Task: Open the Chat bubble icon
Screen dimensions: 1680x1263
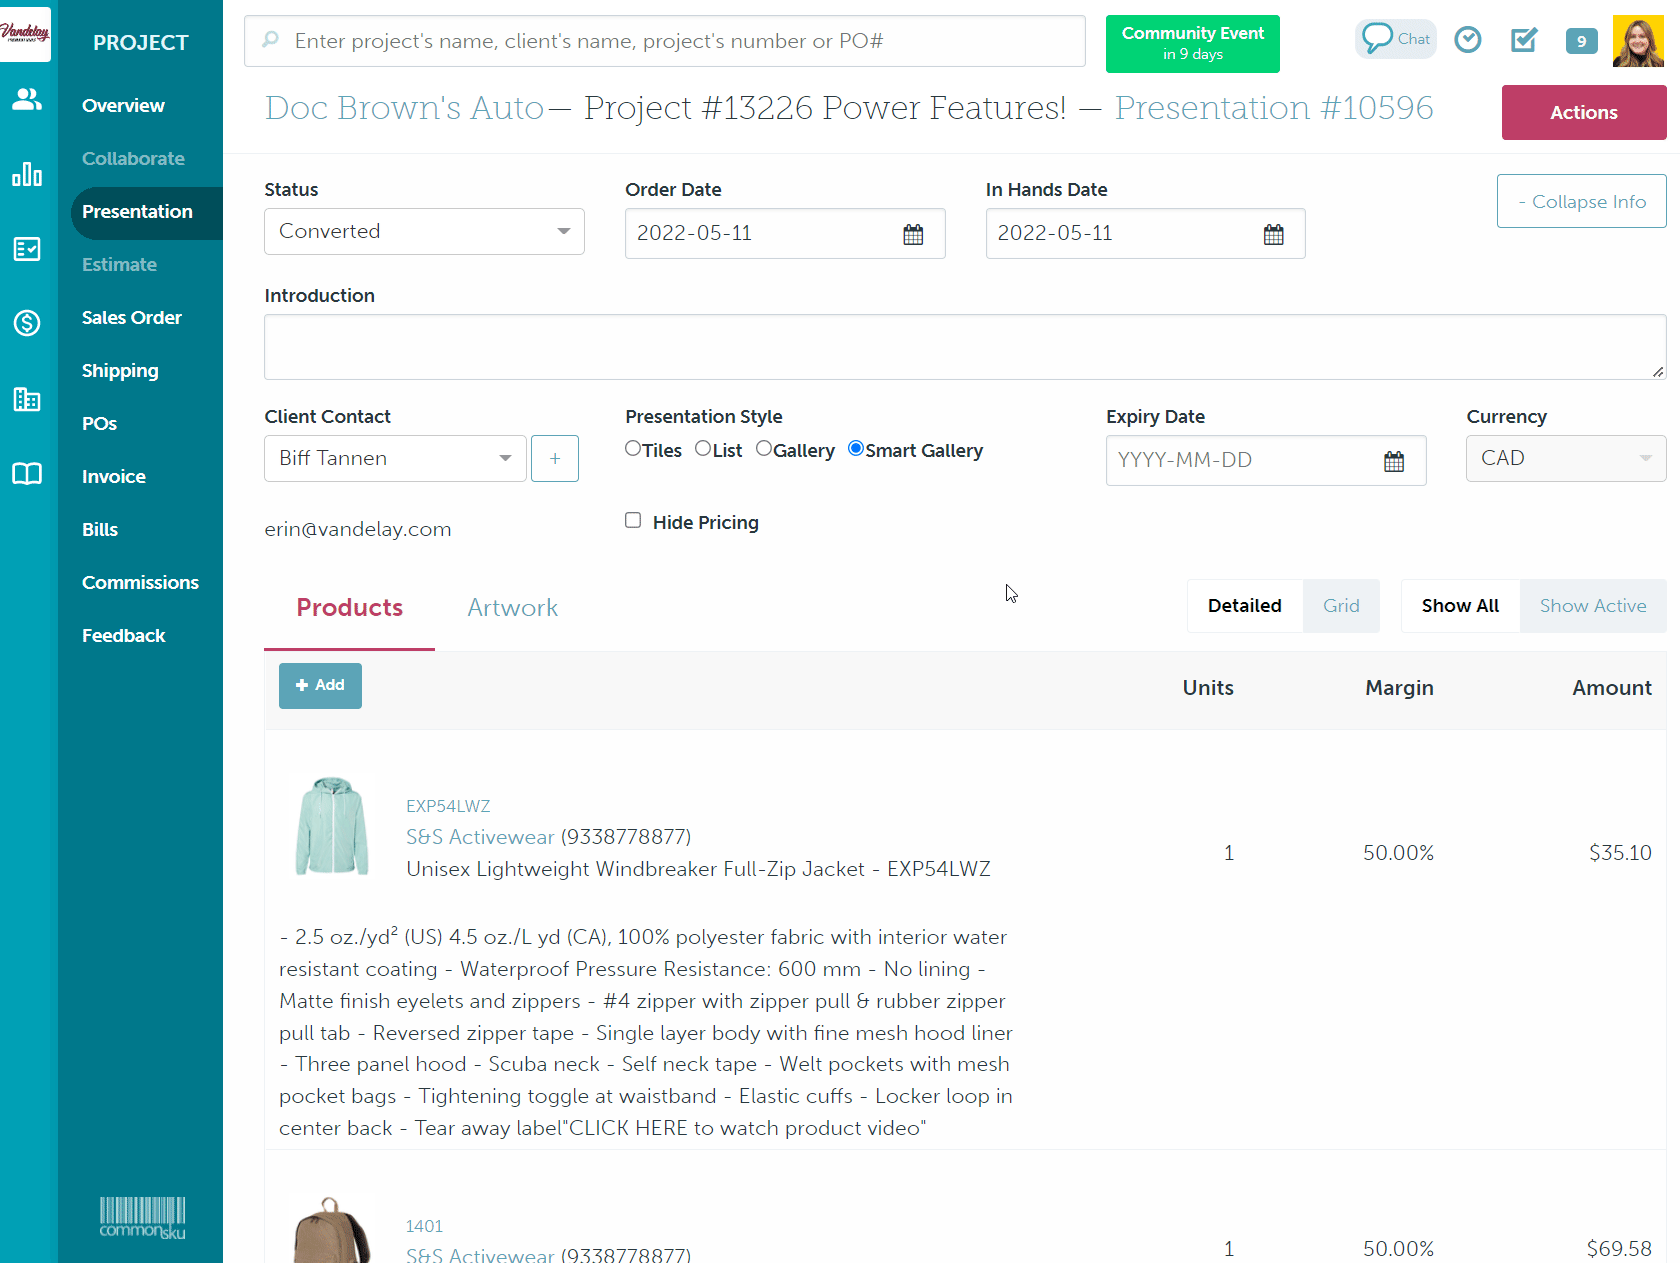Action: (1395, 39)
